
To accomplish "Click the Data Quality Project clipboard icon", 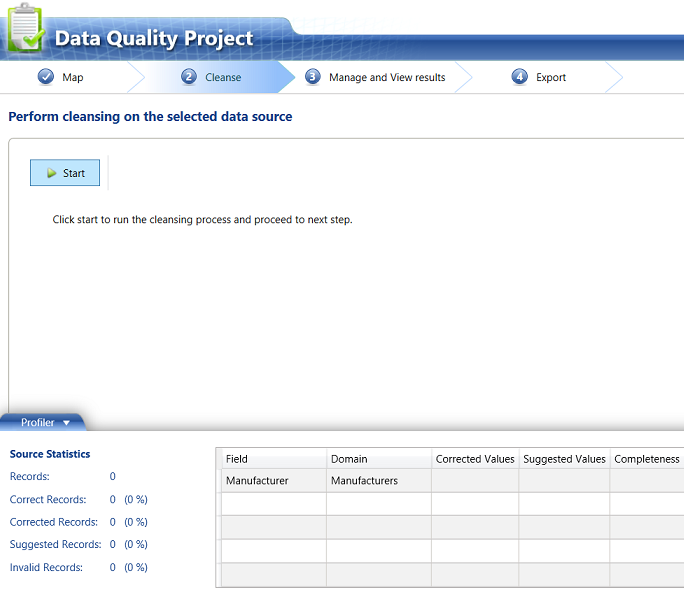I will click(24, 28).
